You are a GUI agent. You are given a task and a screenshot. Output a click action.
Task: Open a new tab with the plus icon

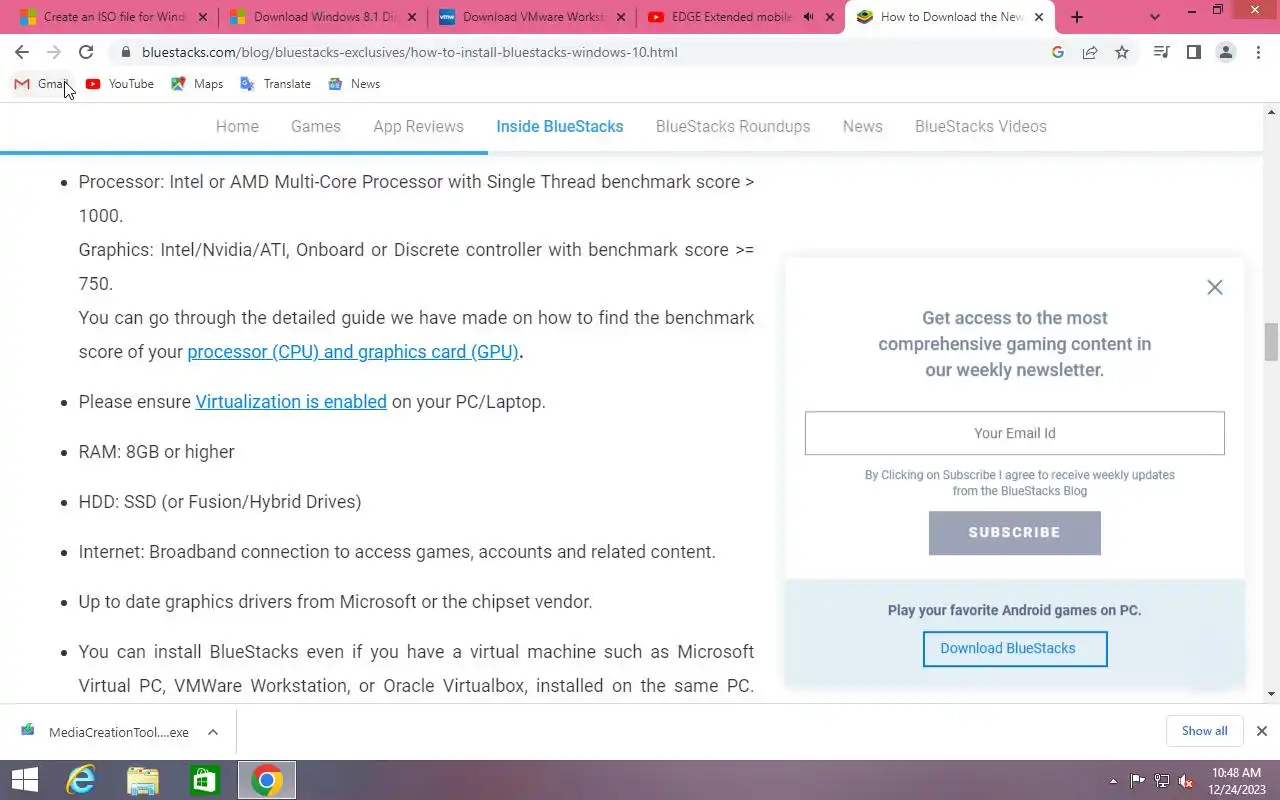pos(1077,17)
